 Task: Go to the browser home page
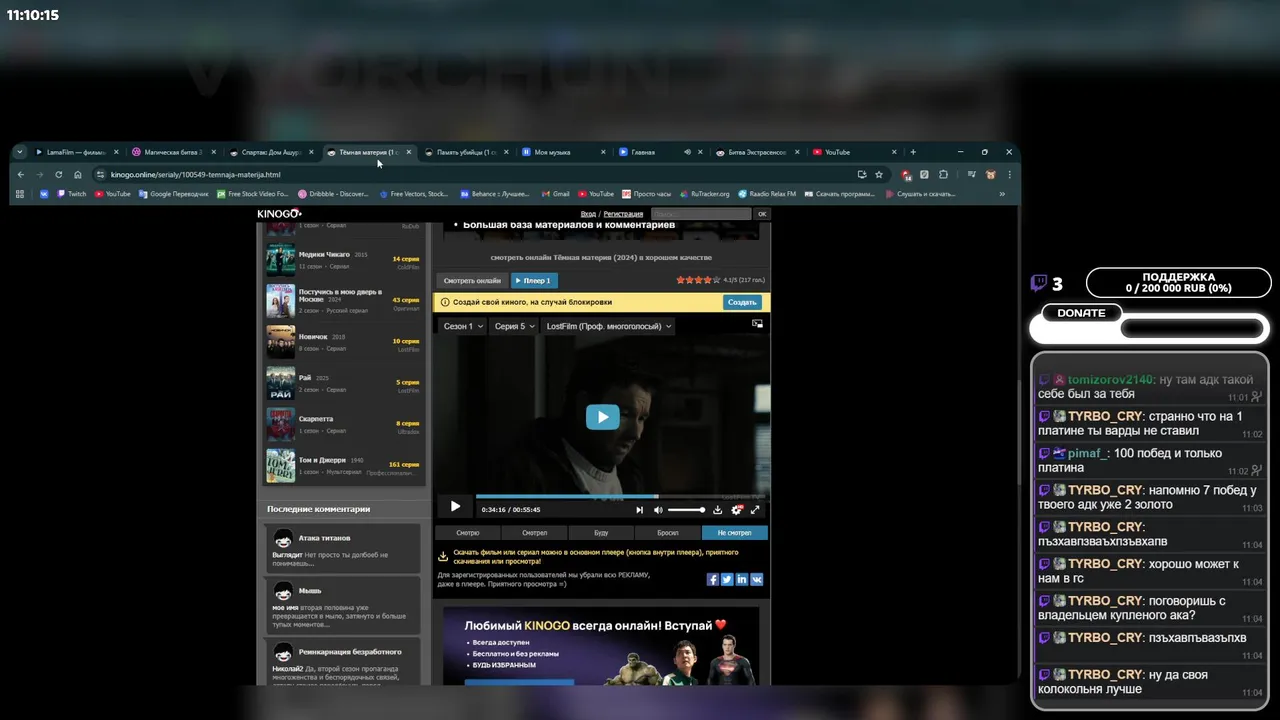78,174
